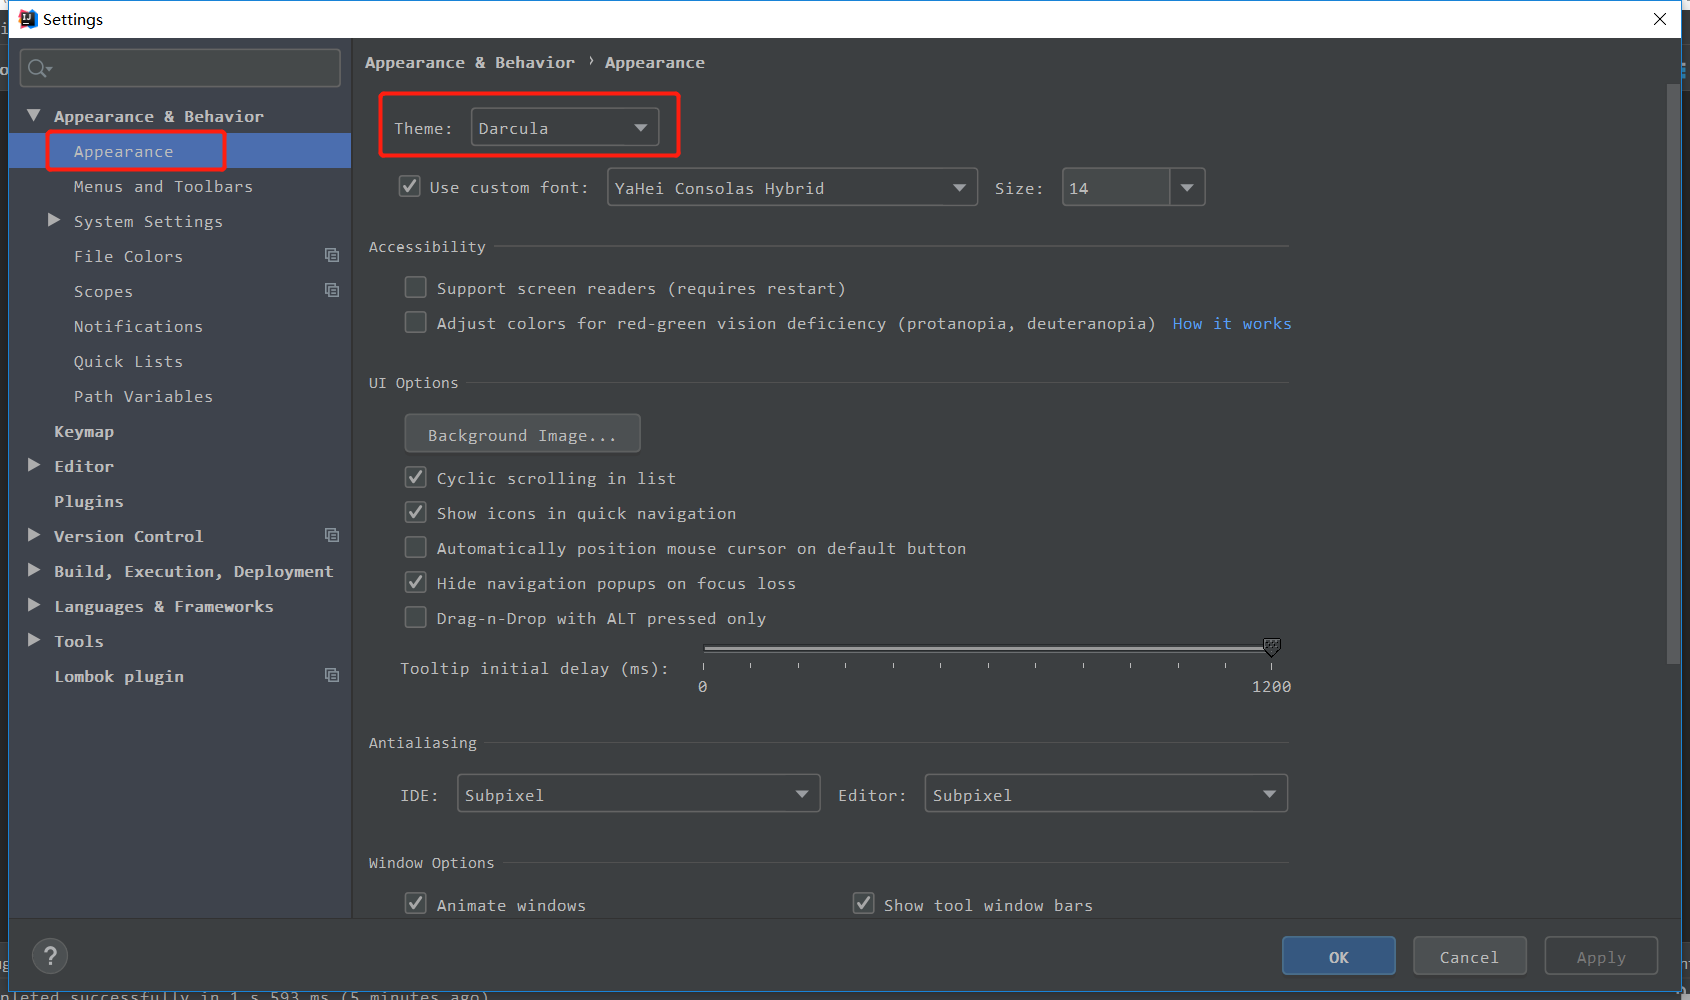Viewport: 1690px width, 1000px height.
Task: Uncheck Use custom font
Action: pos(410,186)
